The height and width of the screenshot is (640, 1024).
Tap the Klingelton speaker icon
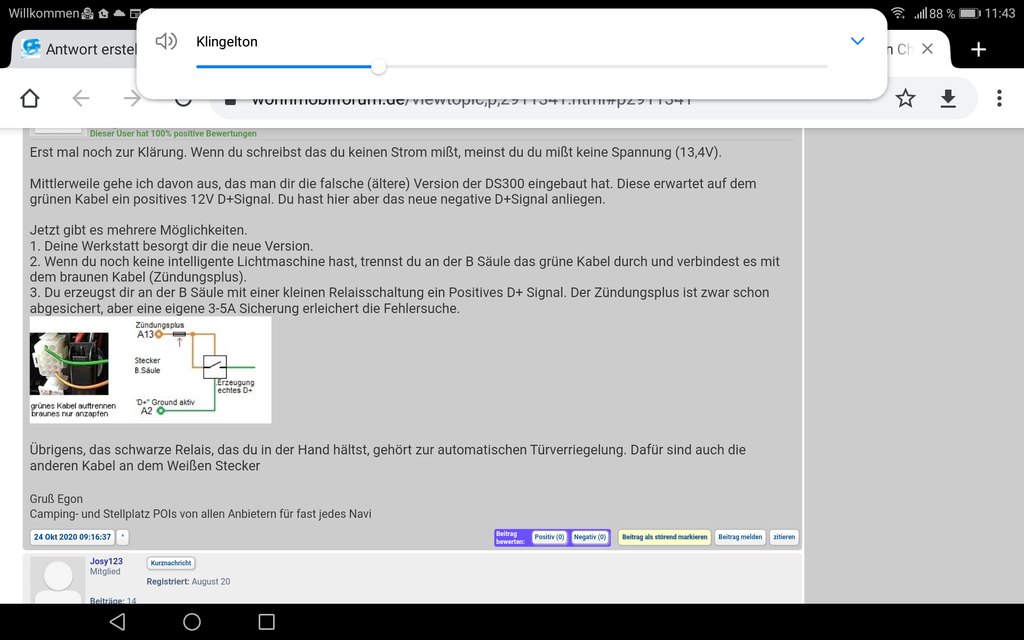coord(167,42)
